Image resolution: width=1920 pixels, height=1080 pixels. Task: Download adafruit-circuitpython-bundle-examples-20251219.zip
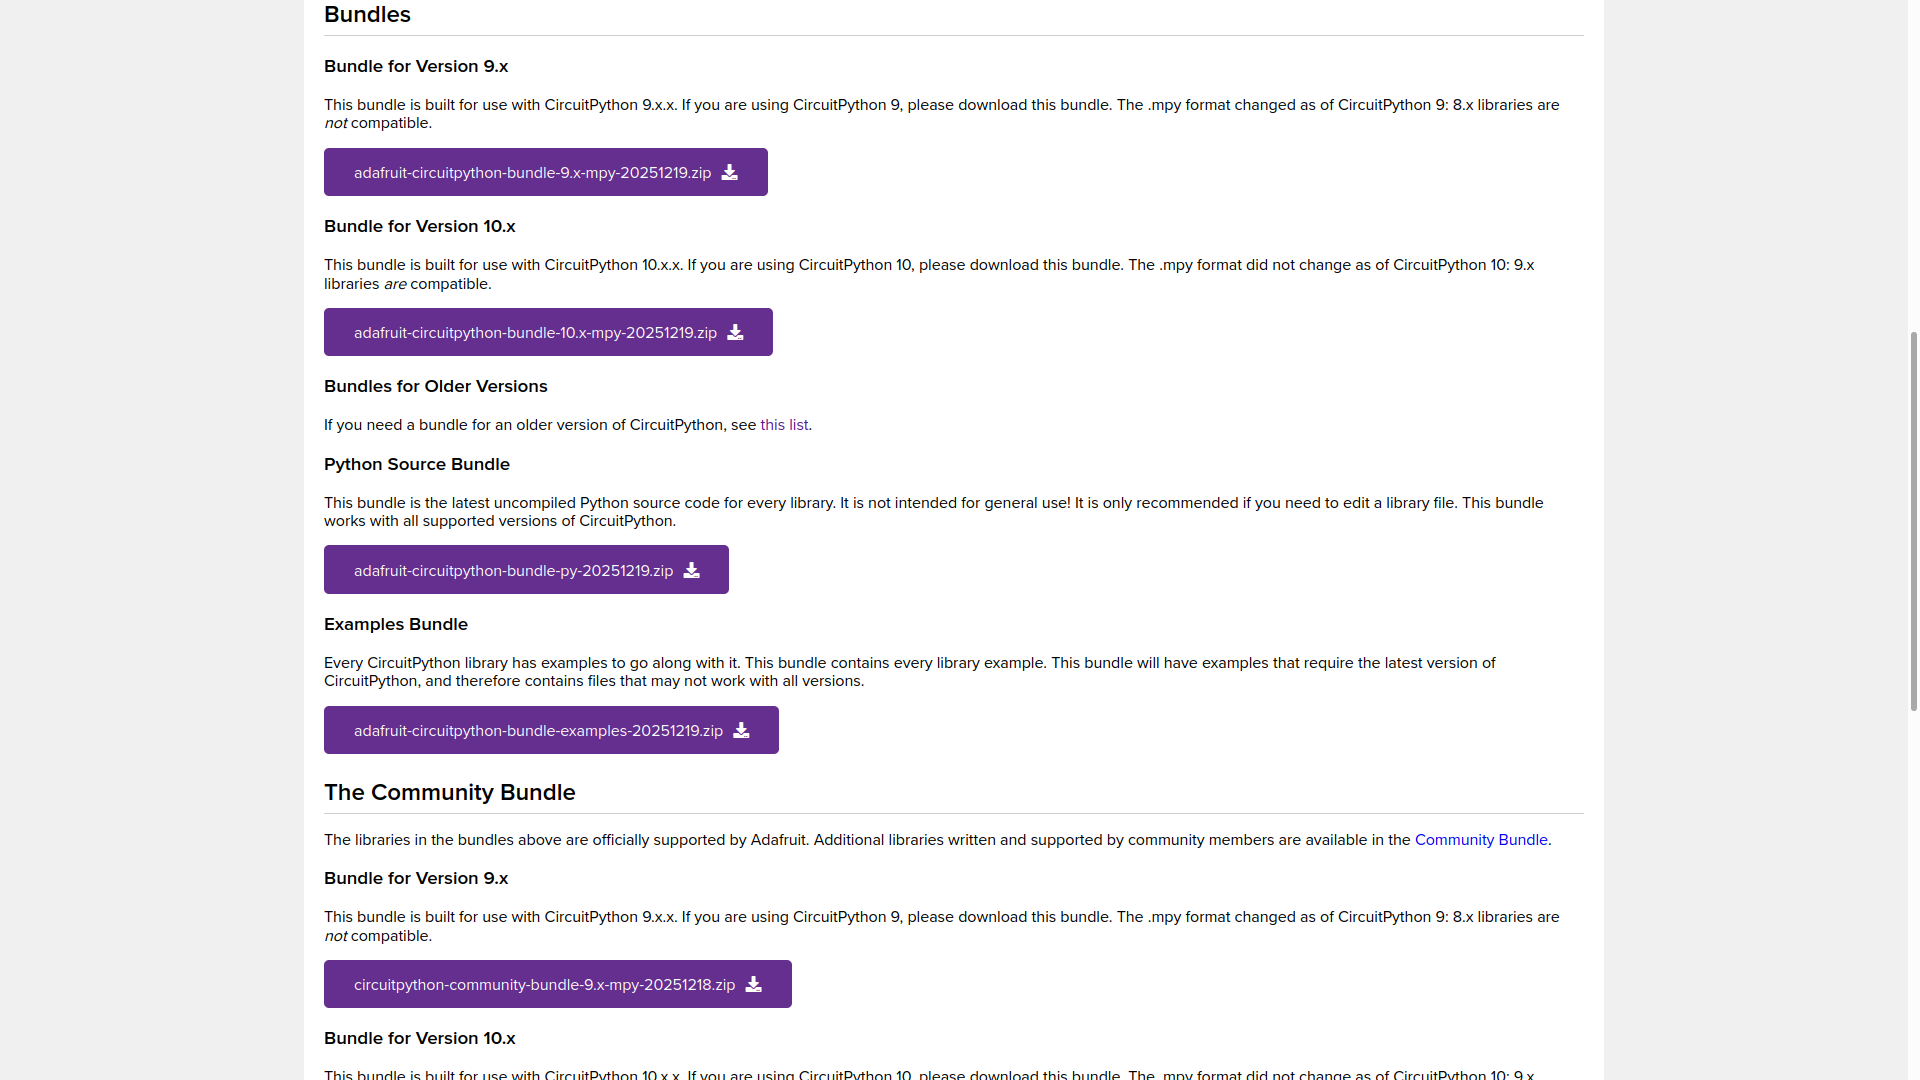[551, 730]
